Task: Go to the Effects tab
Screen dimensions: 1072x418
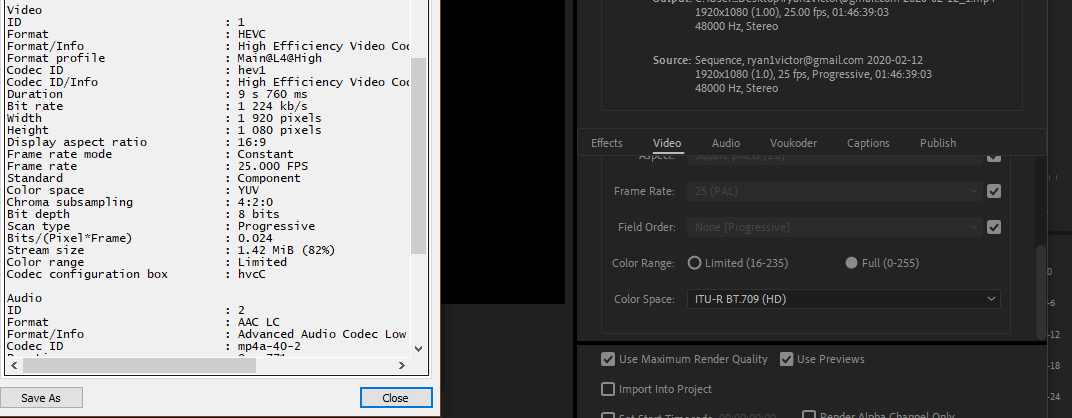Action: click(607, 143)
